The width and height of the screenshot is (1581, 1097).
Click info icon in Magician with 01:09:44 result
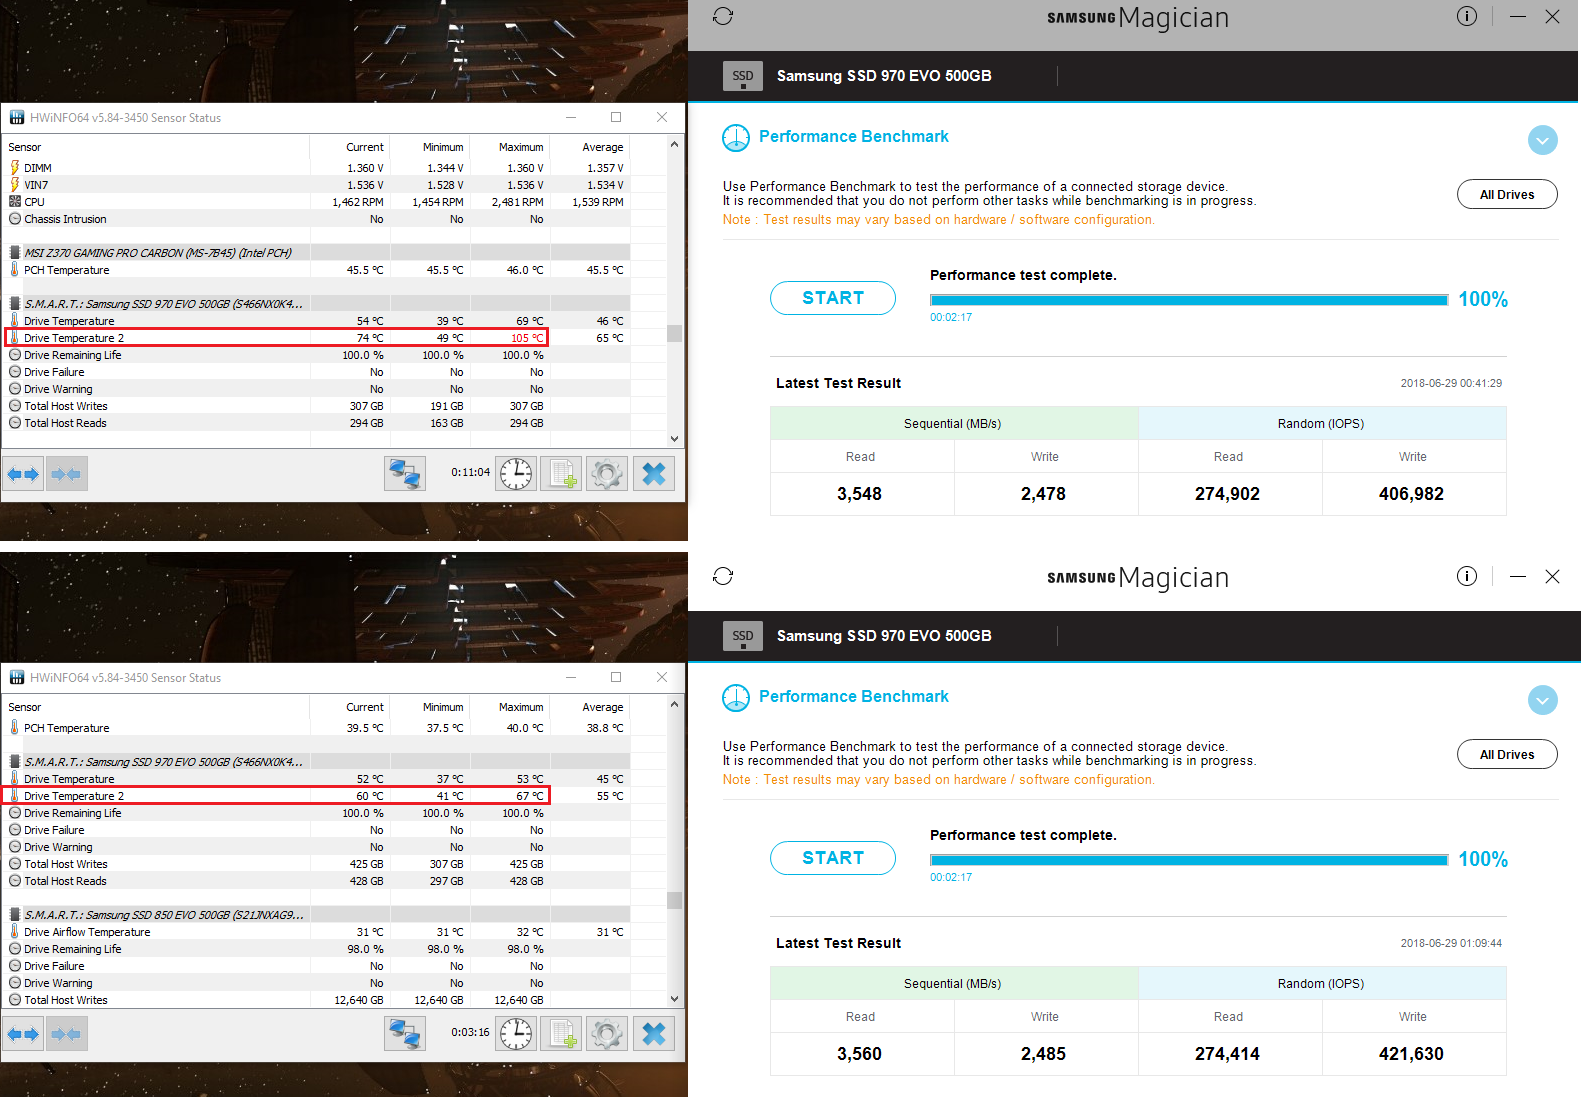(x=1467, y=576)
